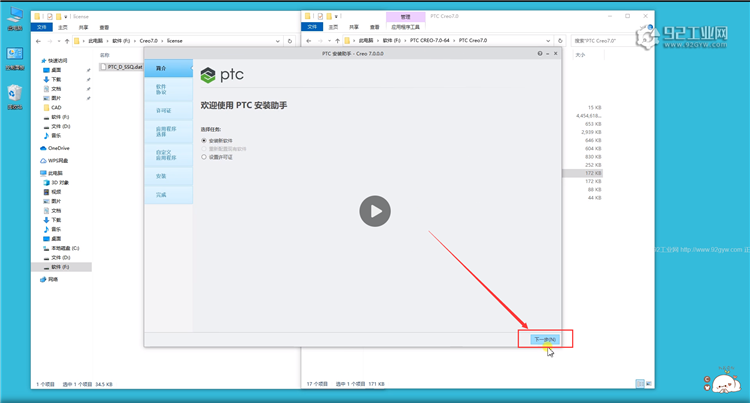Open the 应用程序选择 step in installer sidebar
This screenshot has height=403, width=750.
coord(169,131)
